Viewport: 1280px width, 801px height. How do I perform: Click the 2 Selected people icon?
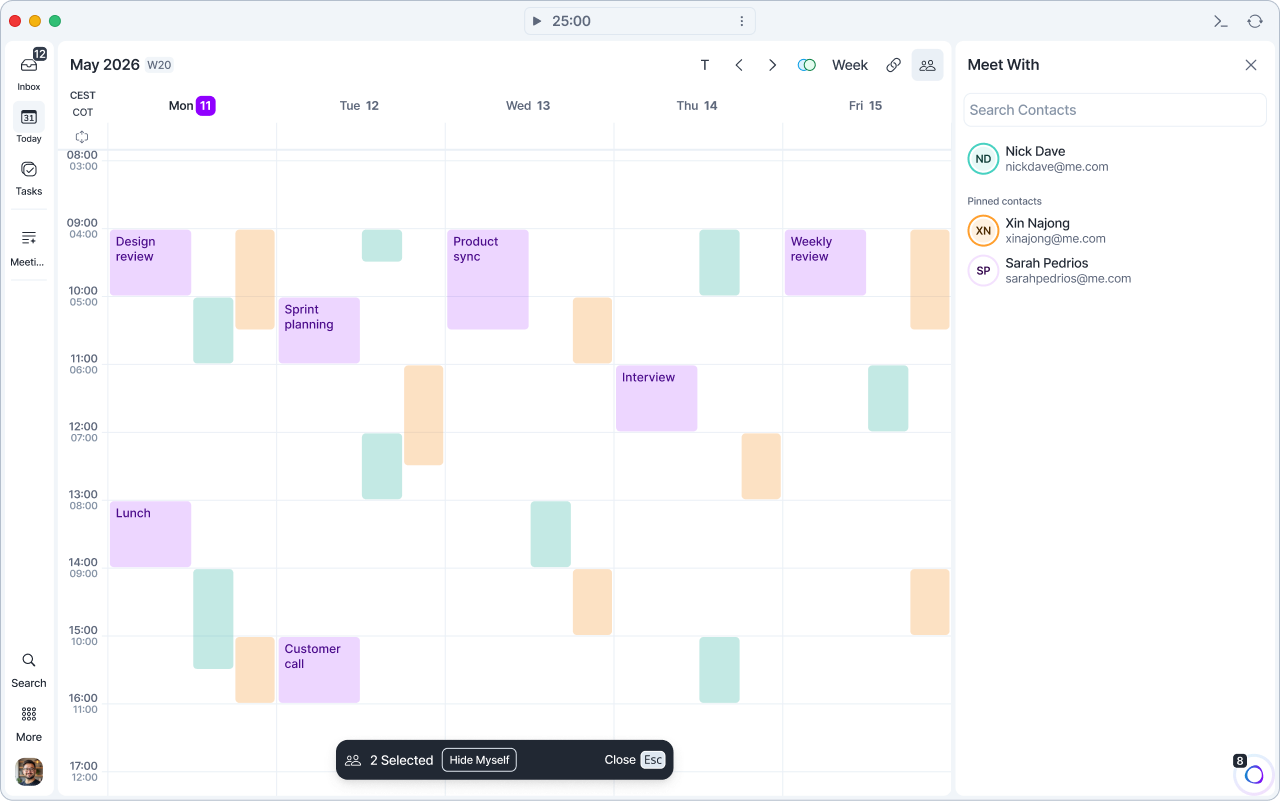pos(353,760)
